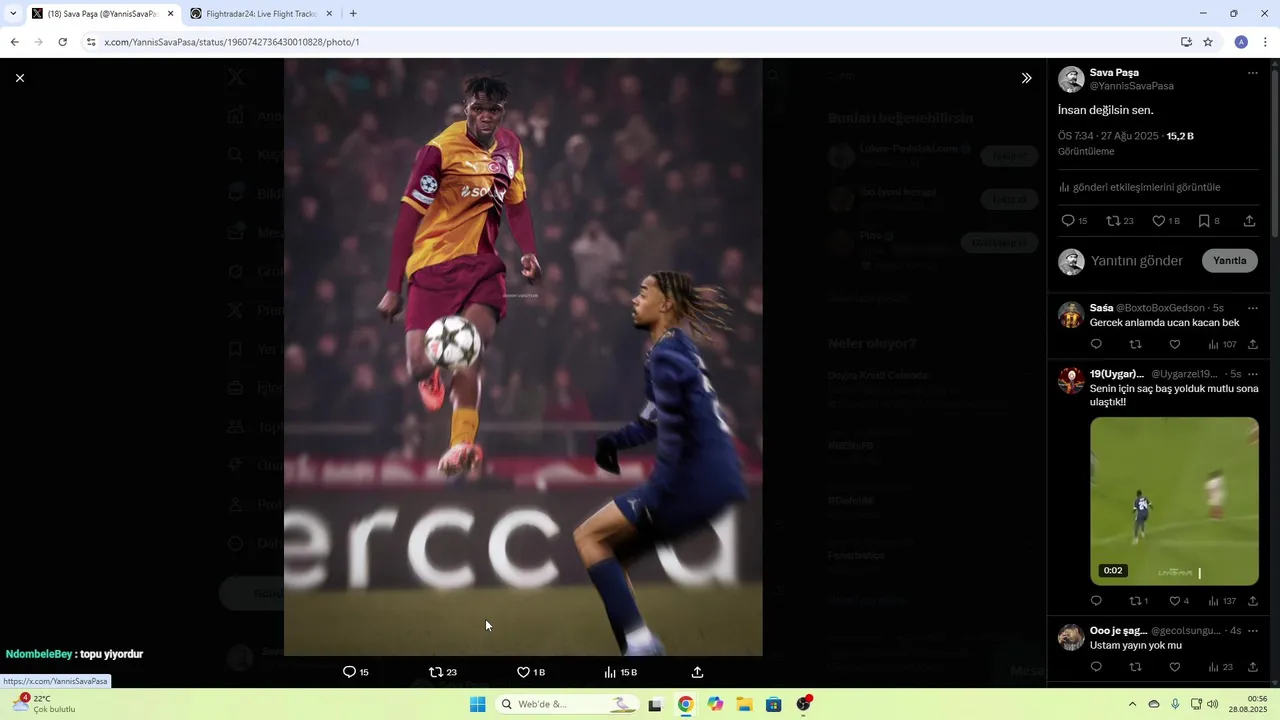Viewport: 1280px width, 720px height.
Task: Share the post via the sidebar share icon
Action: (1249, 221)
